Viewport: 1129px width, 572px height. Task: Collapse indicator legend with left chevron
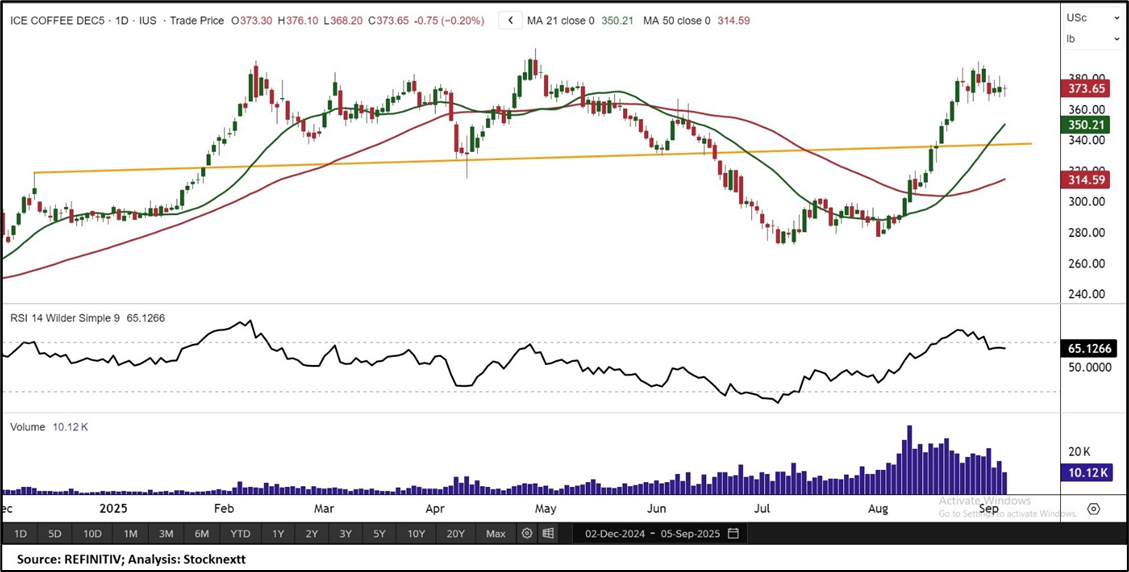point(510,21)
